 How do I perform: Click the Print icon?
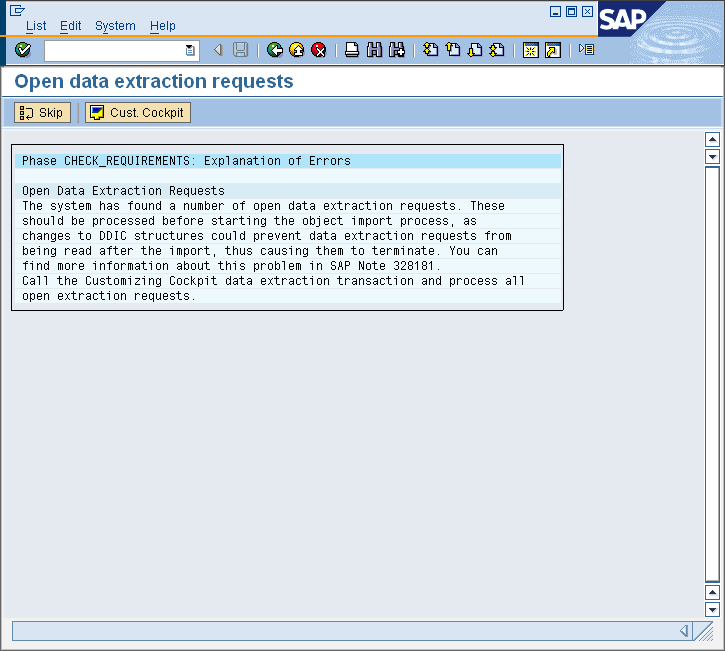click(352, 49)
